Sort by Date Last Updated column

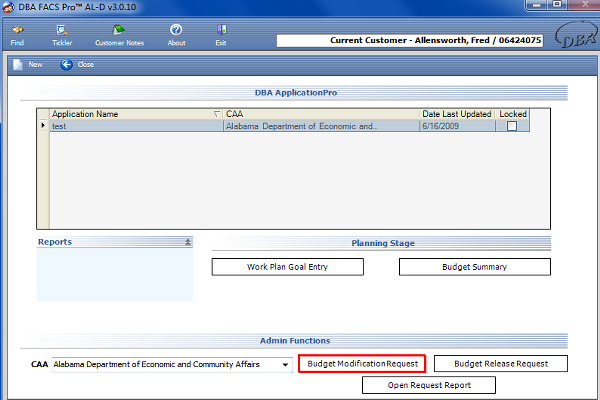[457, 114]
